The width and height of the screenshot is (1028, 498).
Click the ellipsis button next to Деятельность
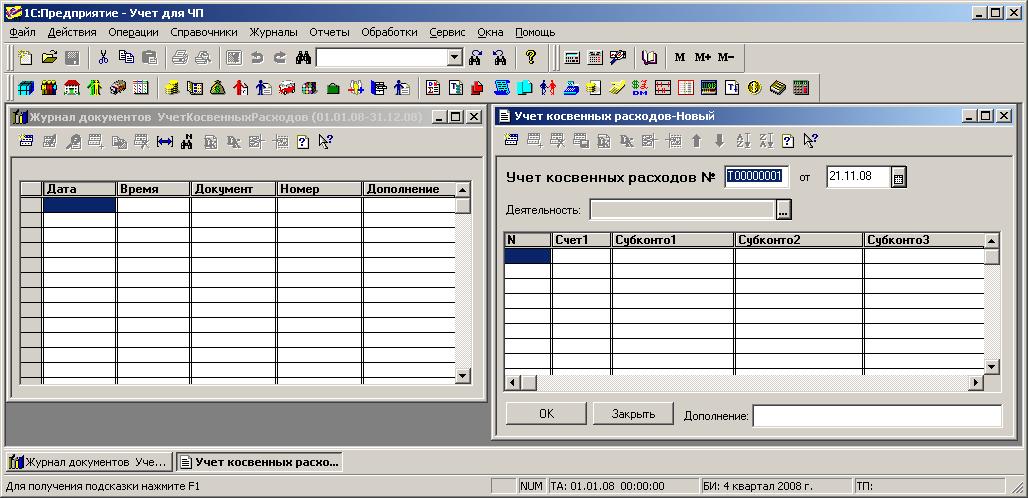coord(784,210)
